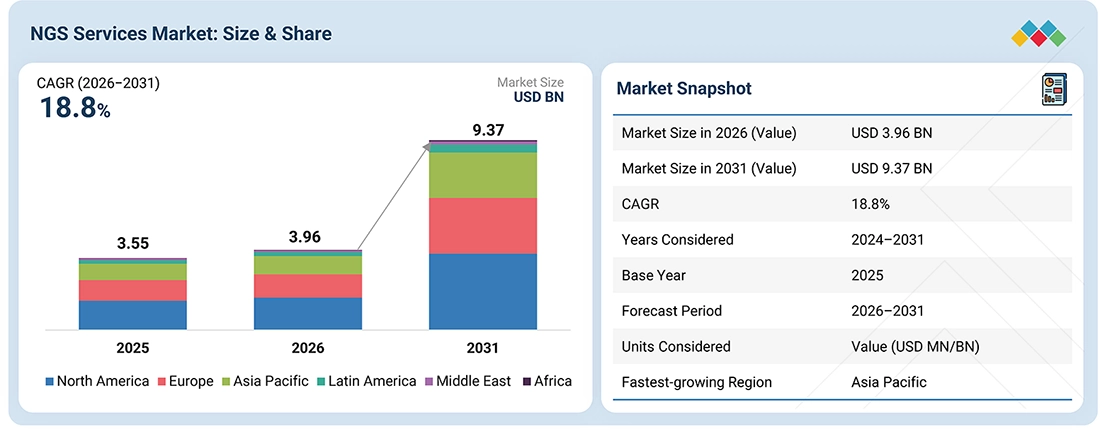Click the Asia Pacific legend swatch
Image resolution: width=1100 pixels, height=429 pixels.
pos(228,382)
